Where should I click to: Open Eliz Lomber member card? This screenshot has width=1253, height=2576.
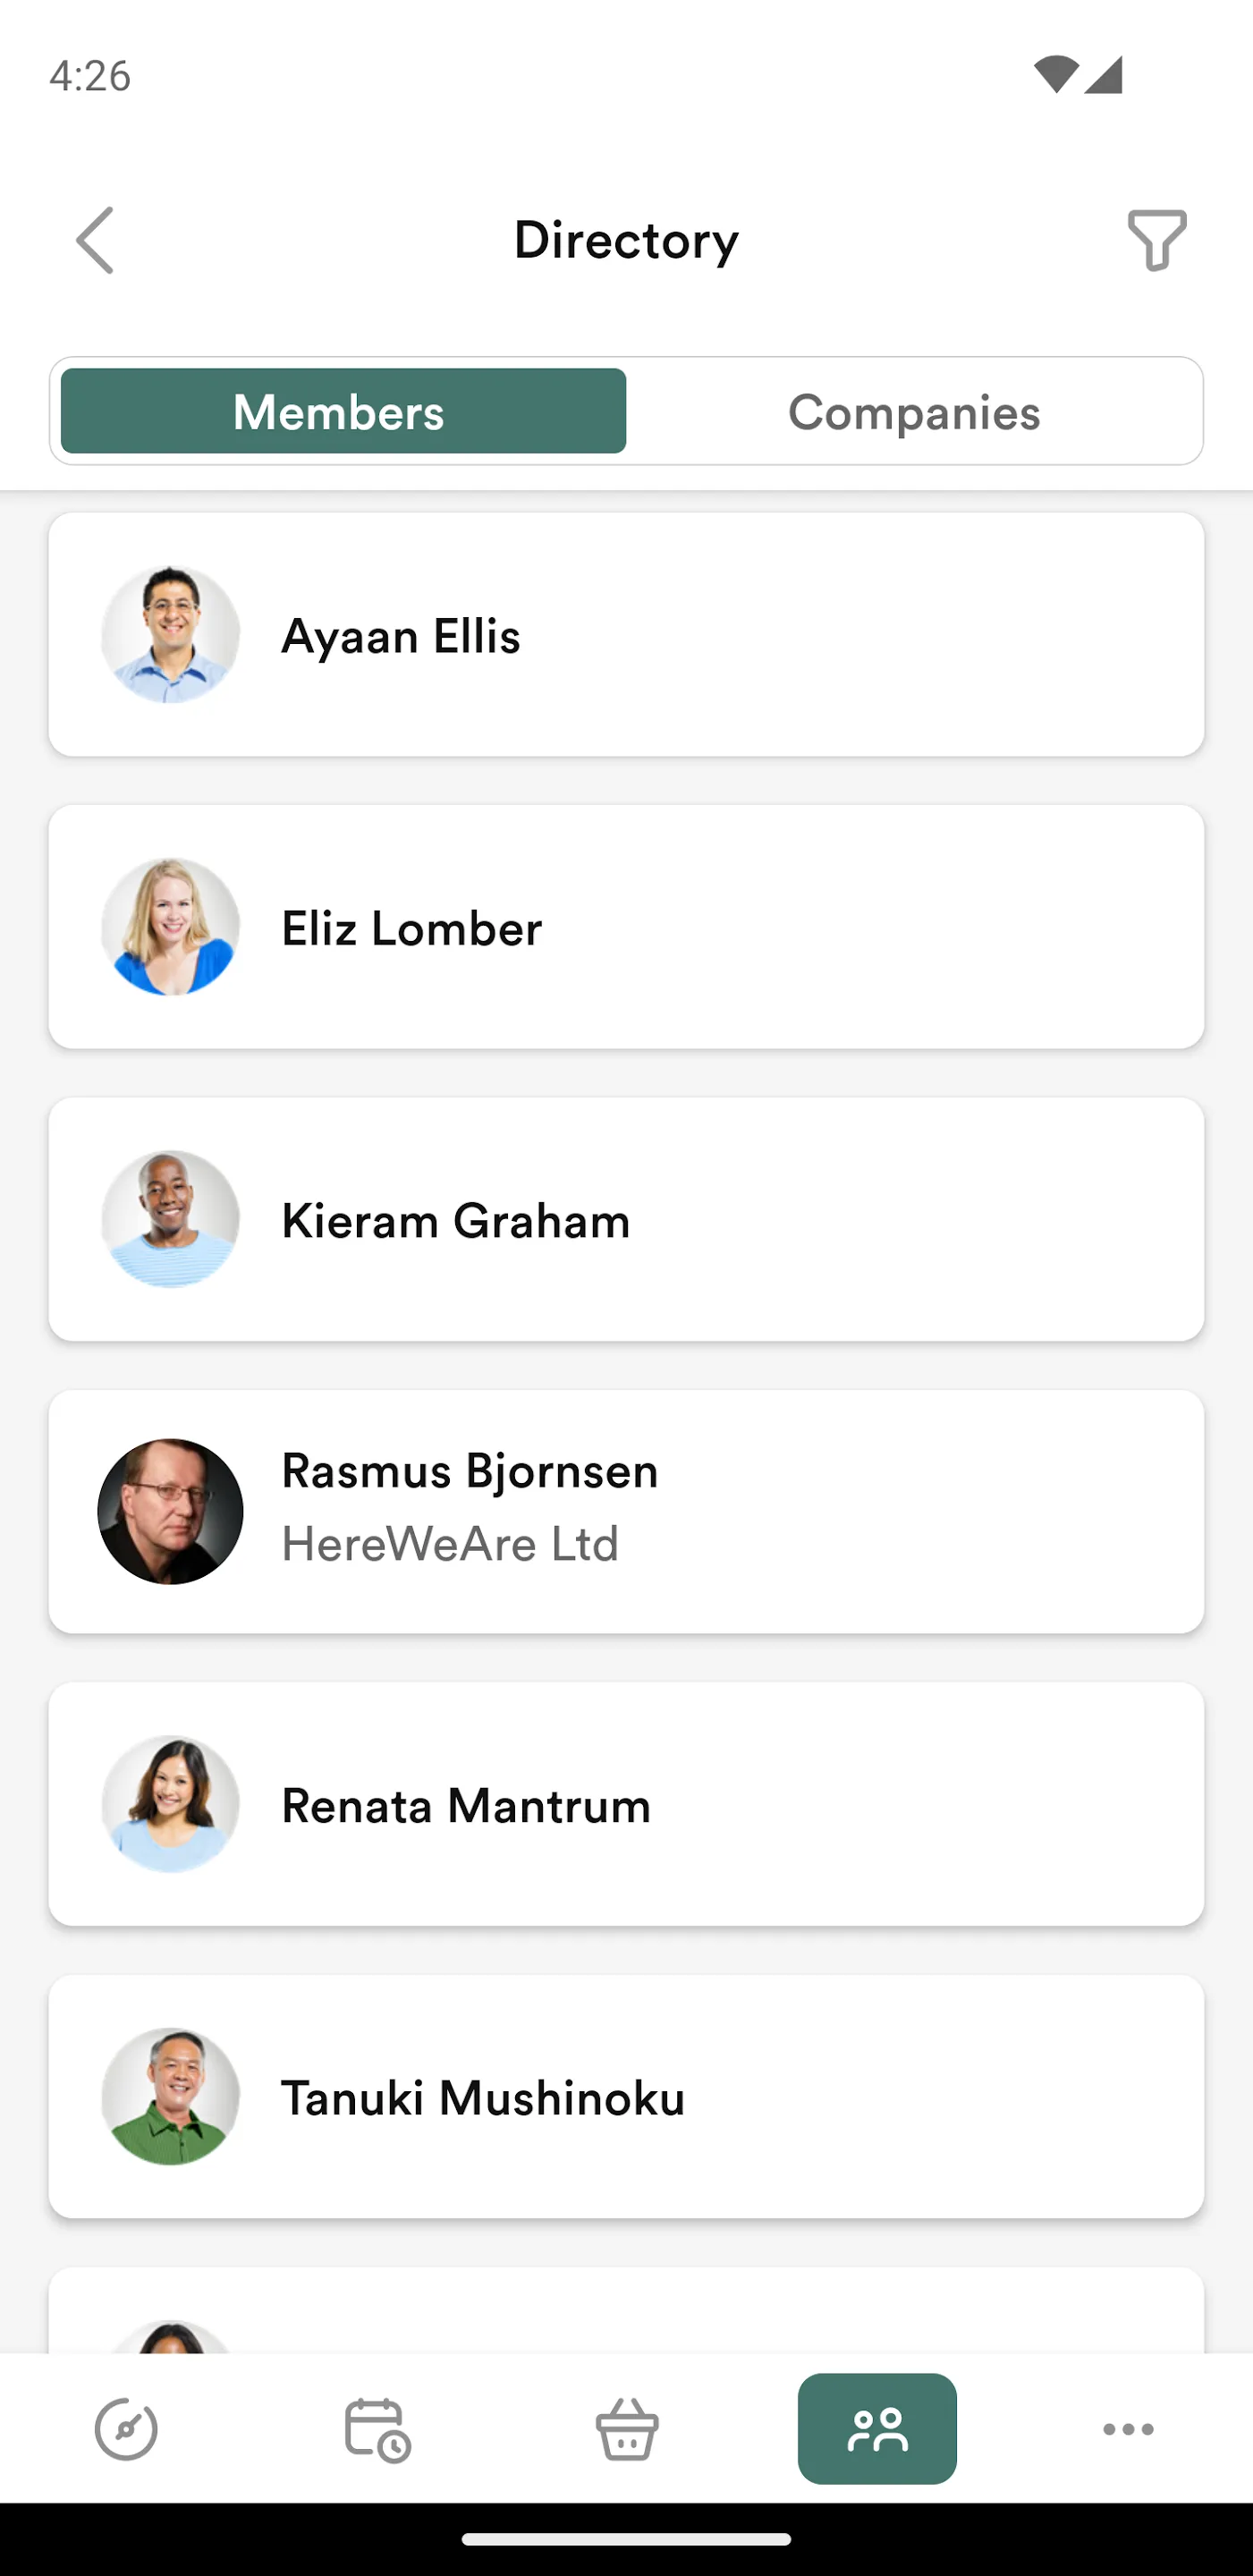[626, 927]
